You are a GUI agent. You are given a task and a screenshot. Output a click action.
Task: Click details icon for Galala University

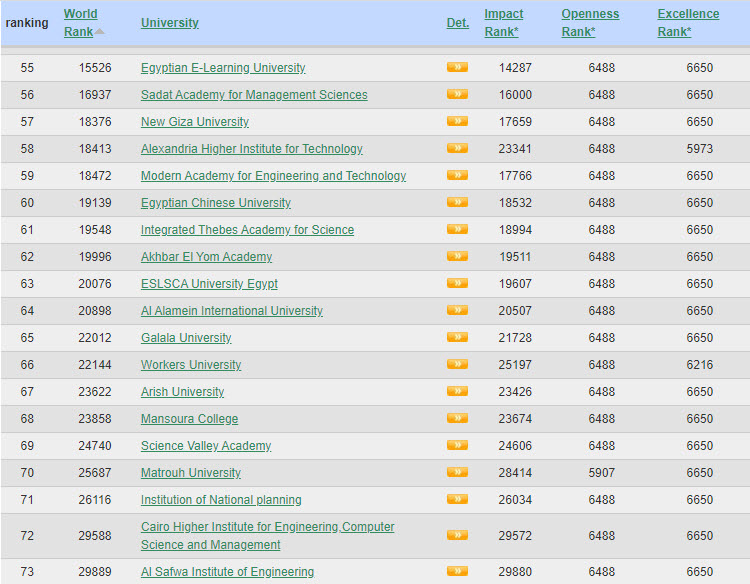(x=457, y=338)
